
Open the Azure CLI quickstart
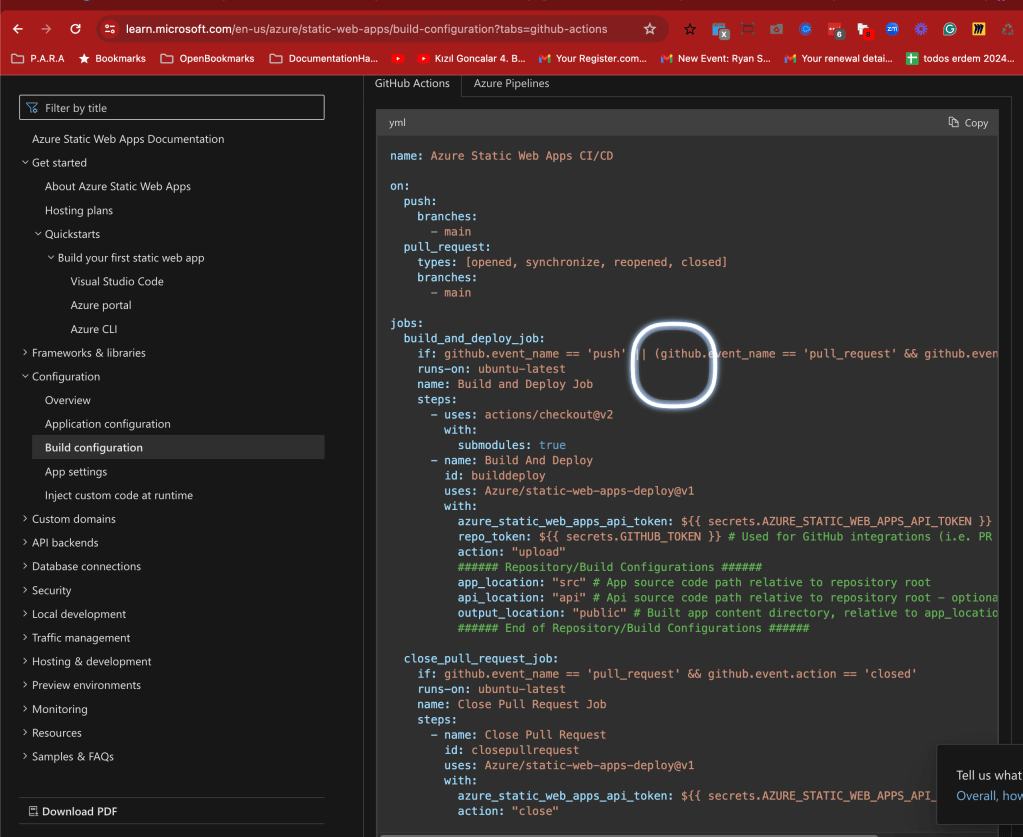[x=93, y=329]
